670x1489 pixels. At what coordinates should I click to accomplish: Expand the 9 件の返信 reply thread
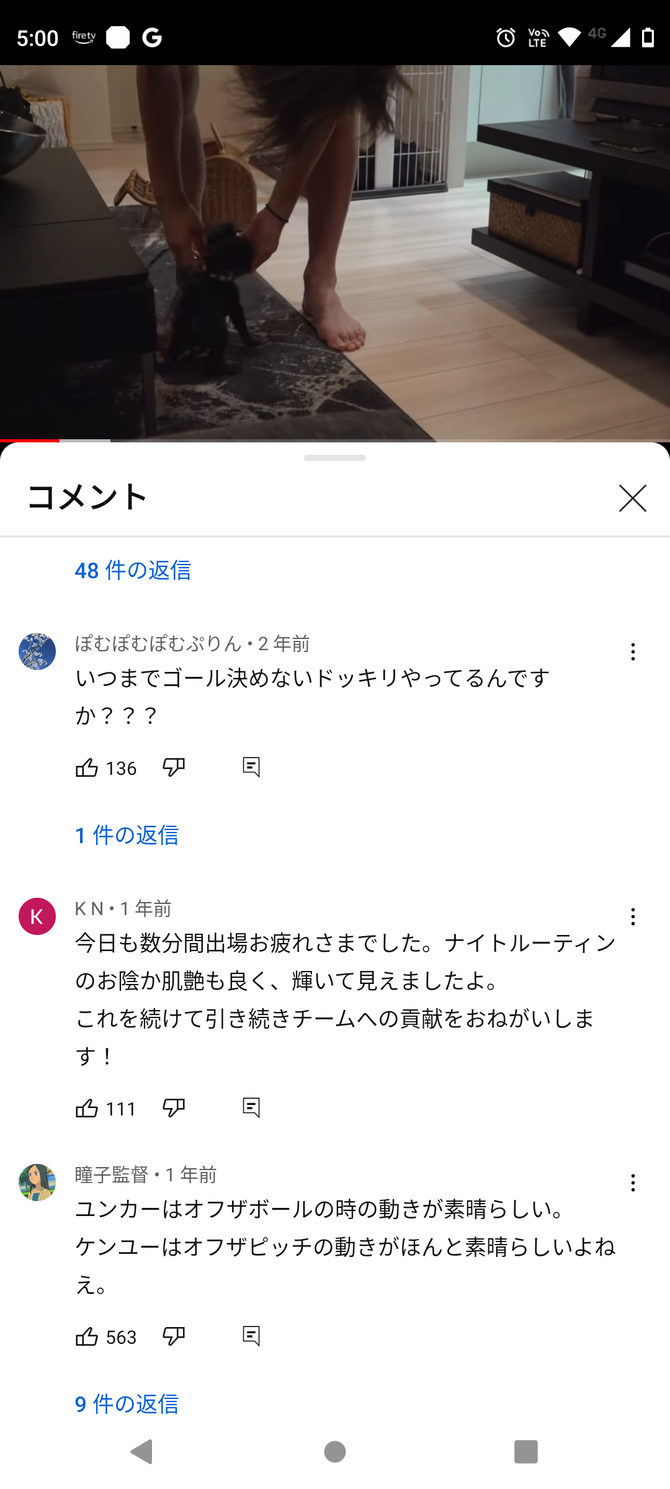coord(127,1404)
